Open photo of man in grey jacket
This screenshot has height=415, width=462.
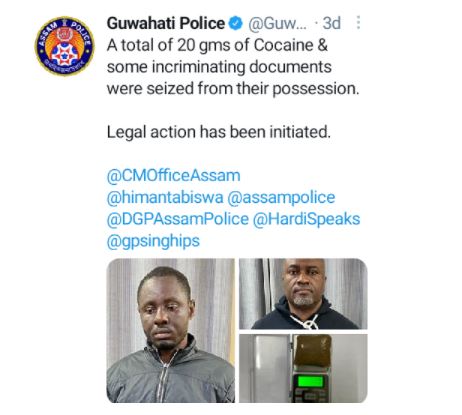pyautogui.click(x=171, y=331)
